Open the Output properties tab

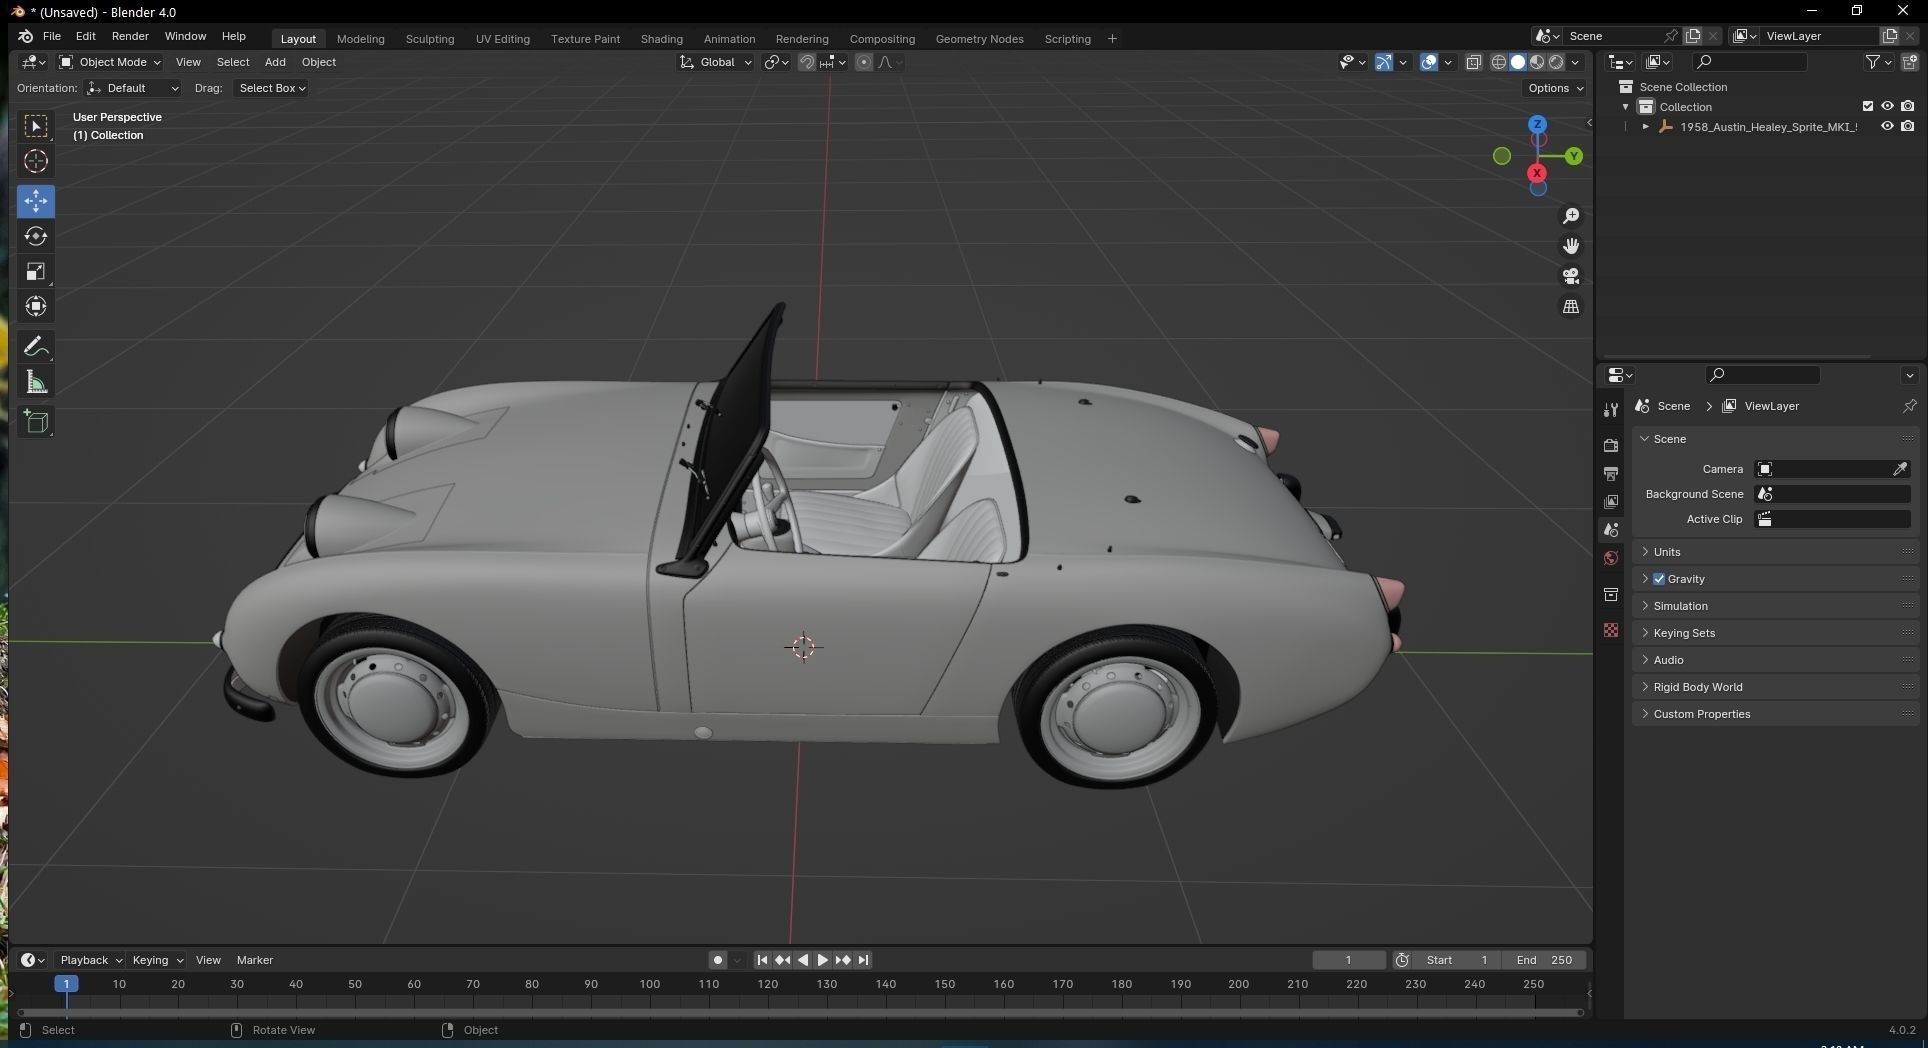pyautogui.click(x=1610, y=473)
